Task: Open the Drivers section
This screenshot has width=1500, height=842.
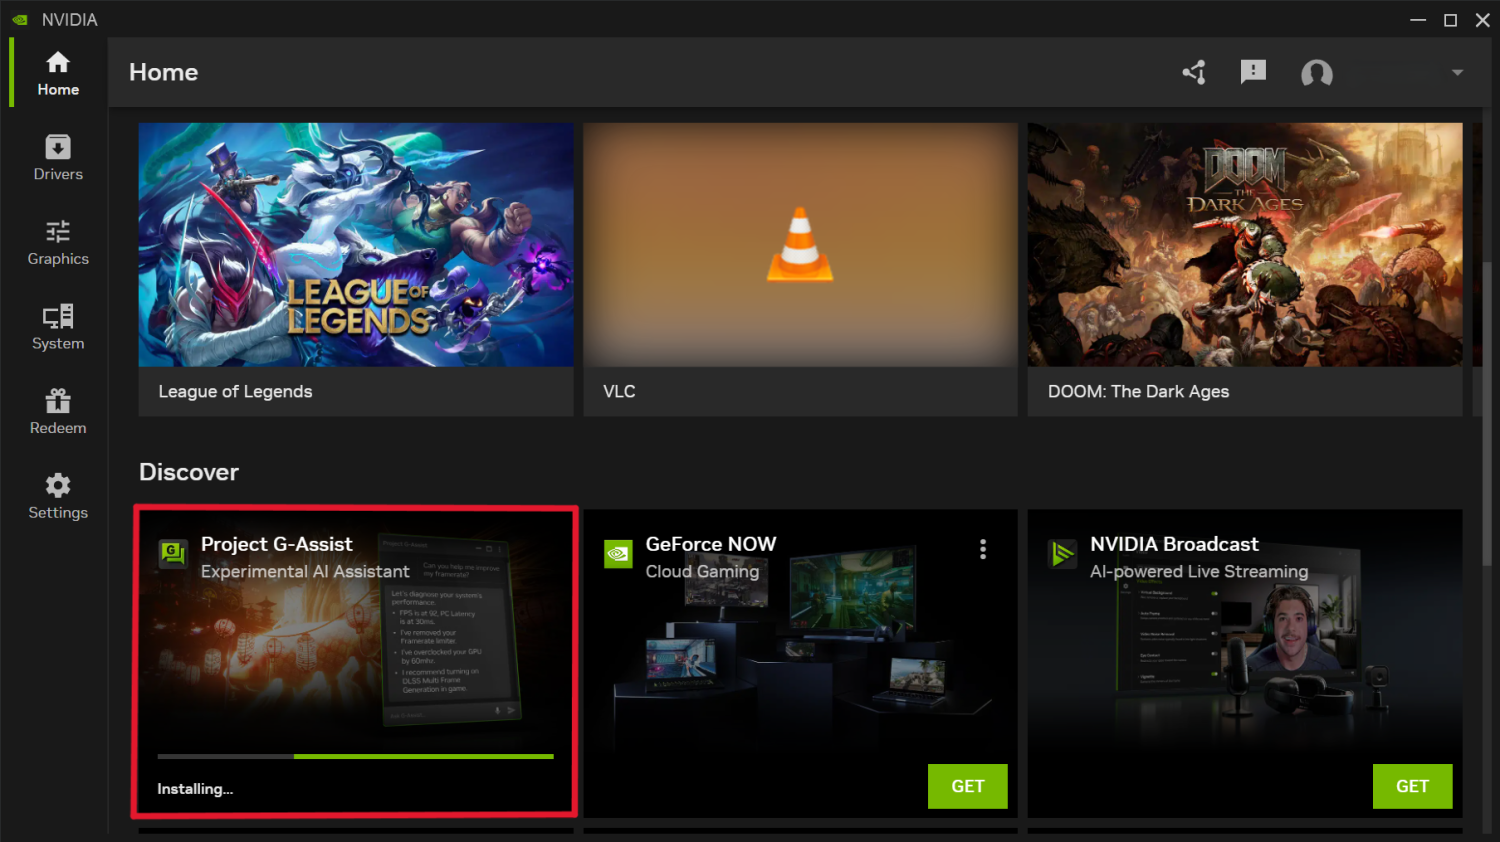Action: click(x=58, y=158)
